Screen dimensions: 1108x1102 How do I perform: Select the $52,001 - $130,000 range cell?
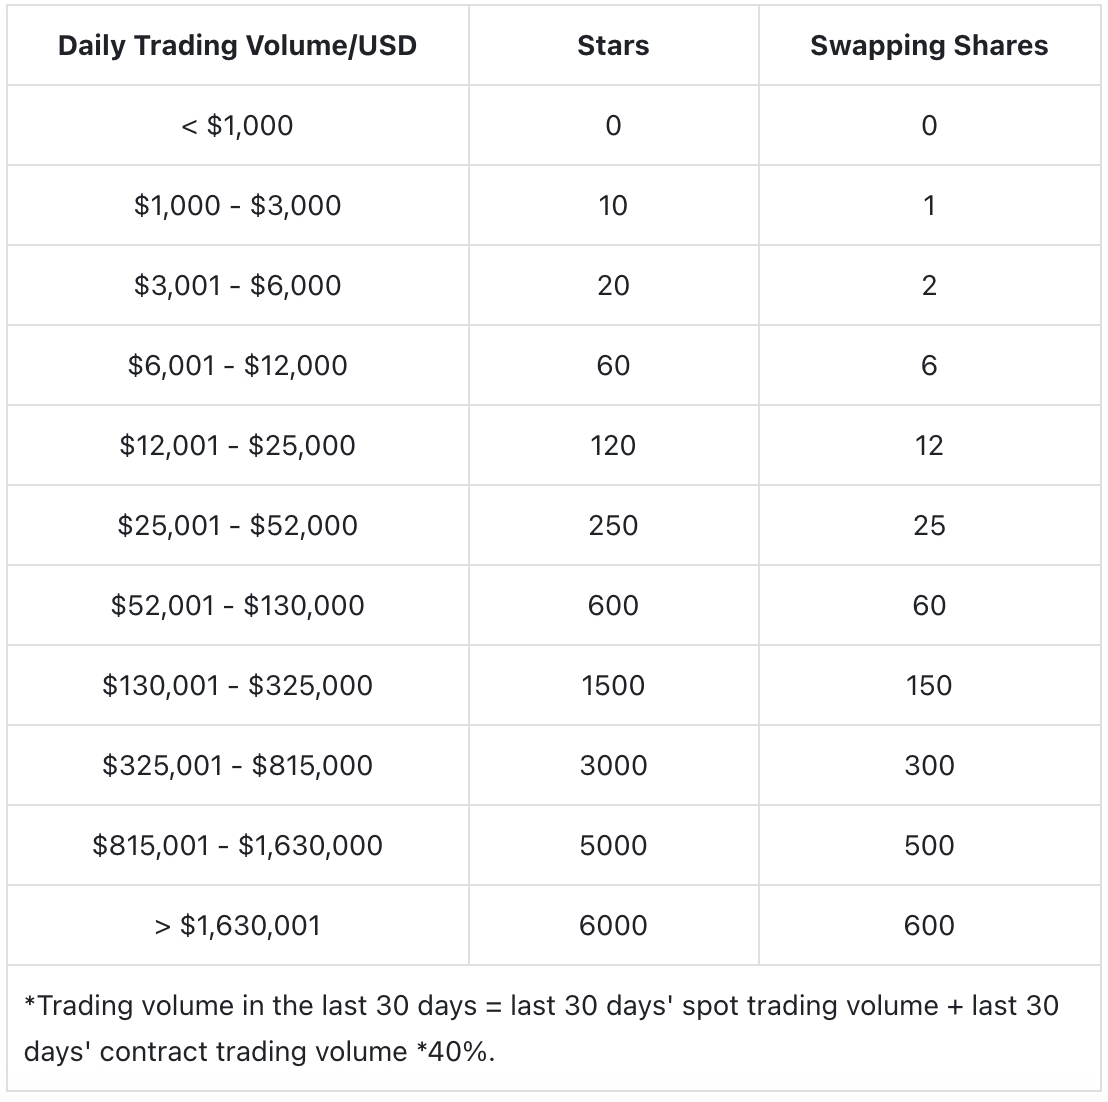click(x=237, y=606)
